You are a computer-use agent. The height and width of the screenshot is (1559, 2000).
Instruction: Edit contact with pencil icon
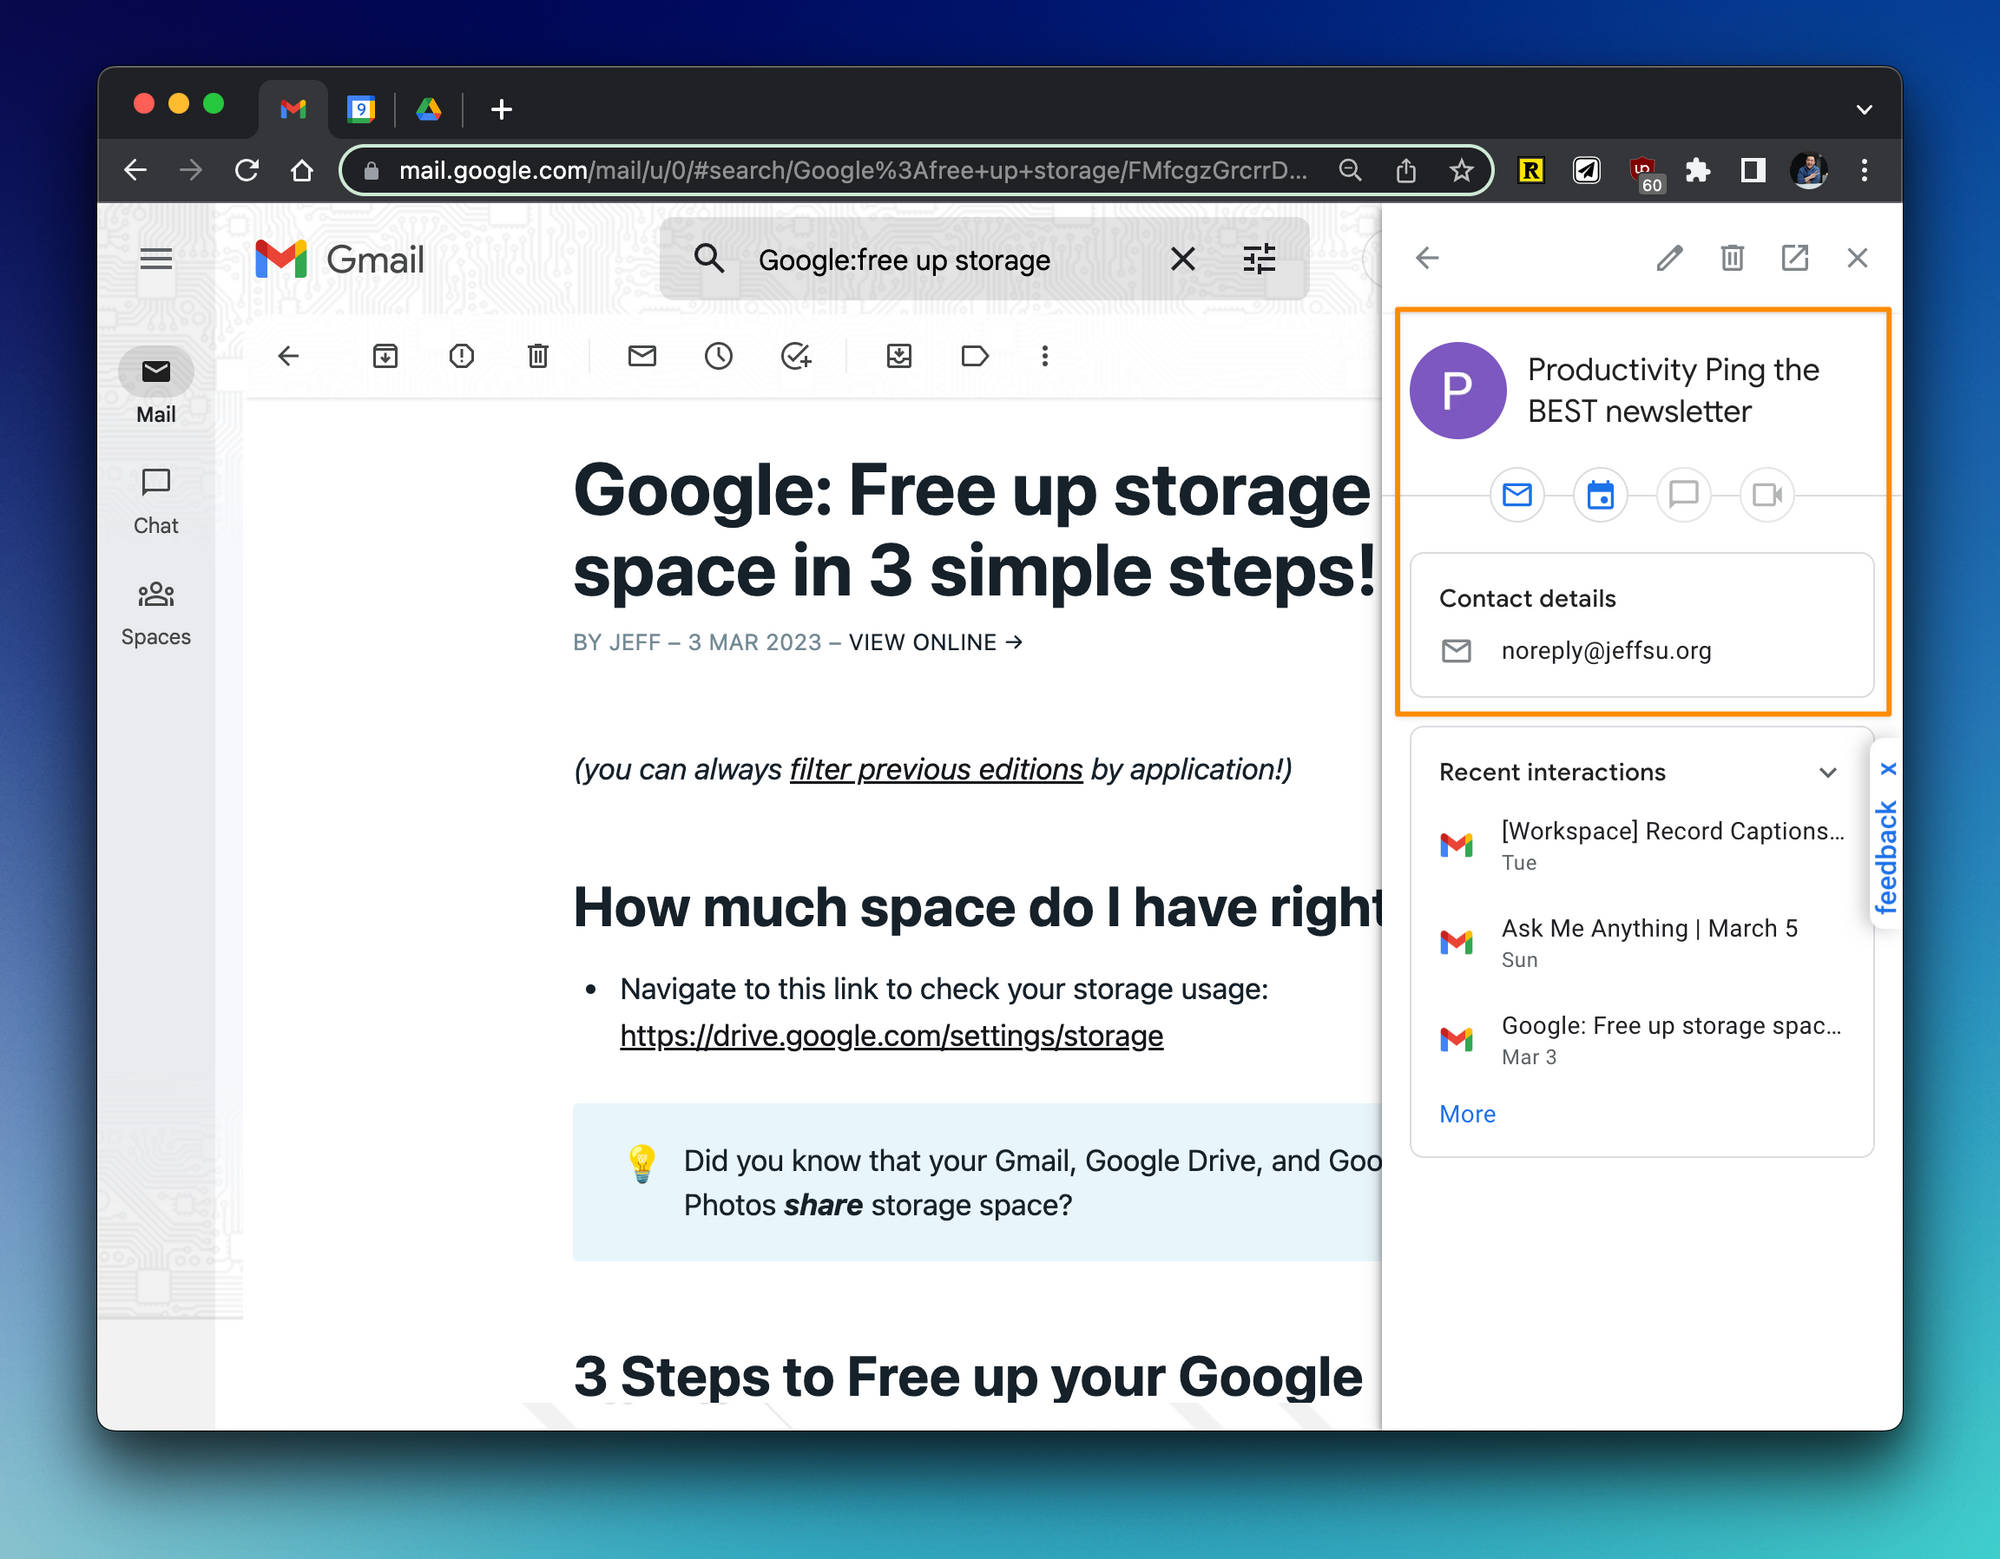coord(1669,258)
